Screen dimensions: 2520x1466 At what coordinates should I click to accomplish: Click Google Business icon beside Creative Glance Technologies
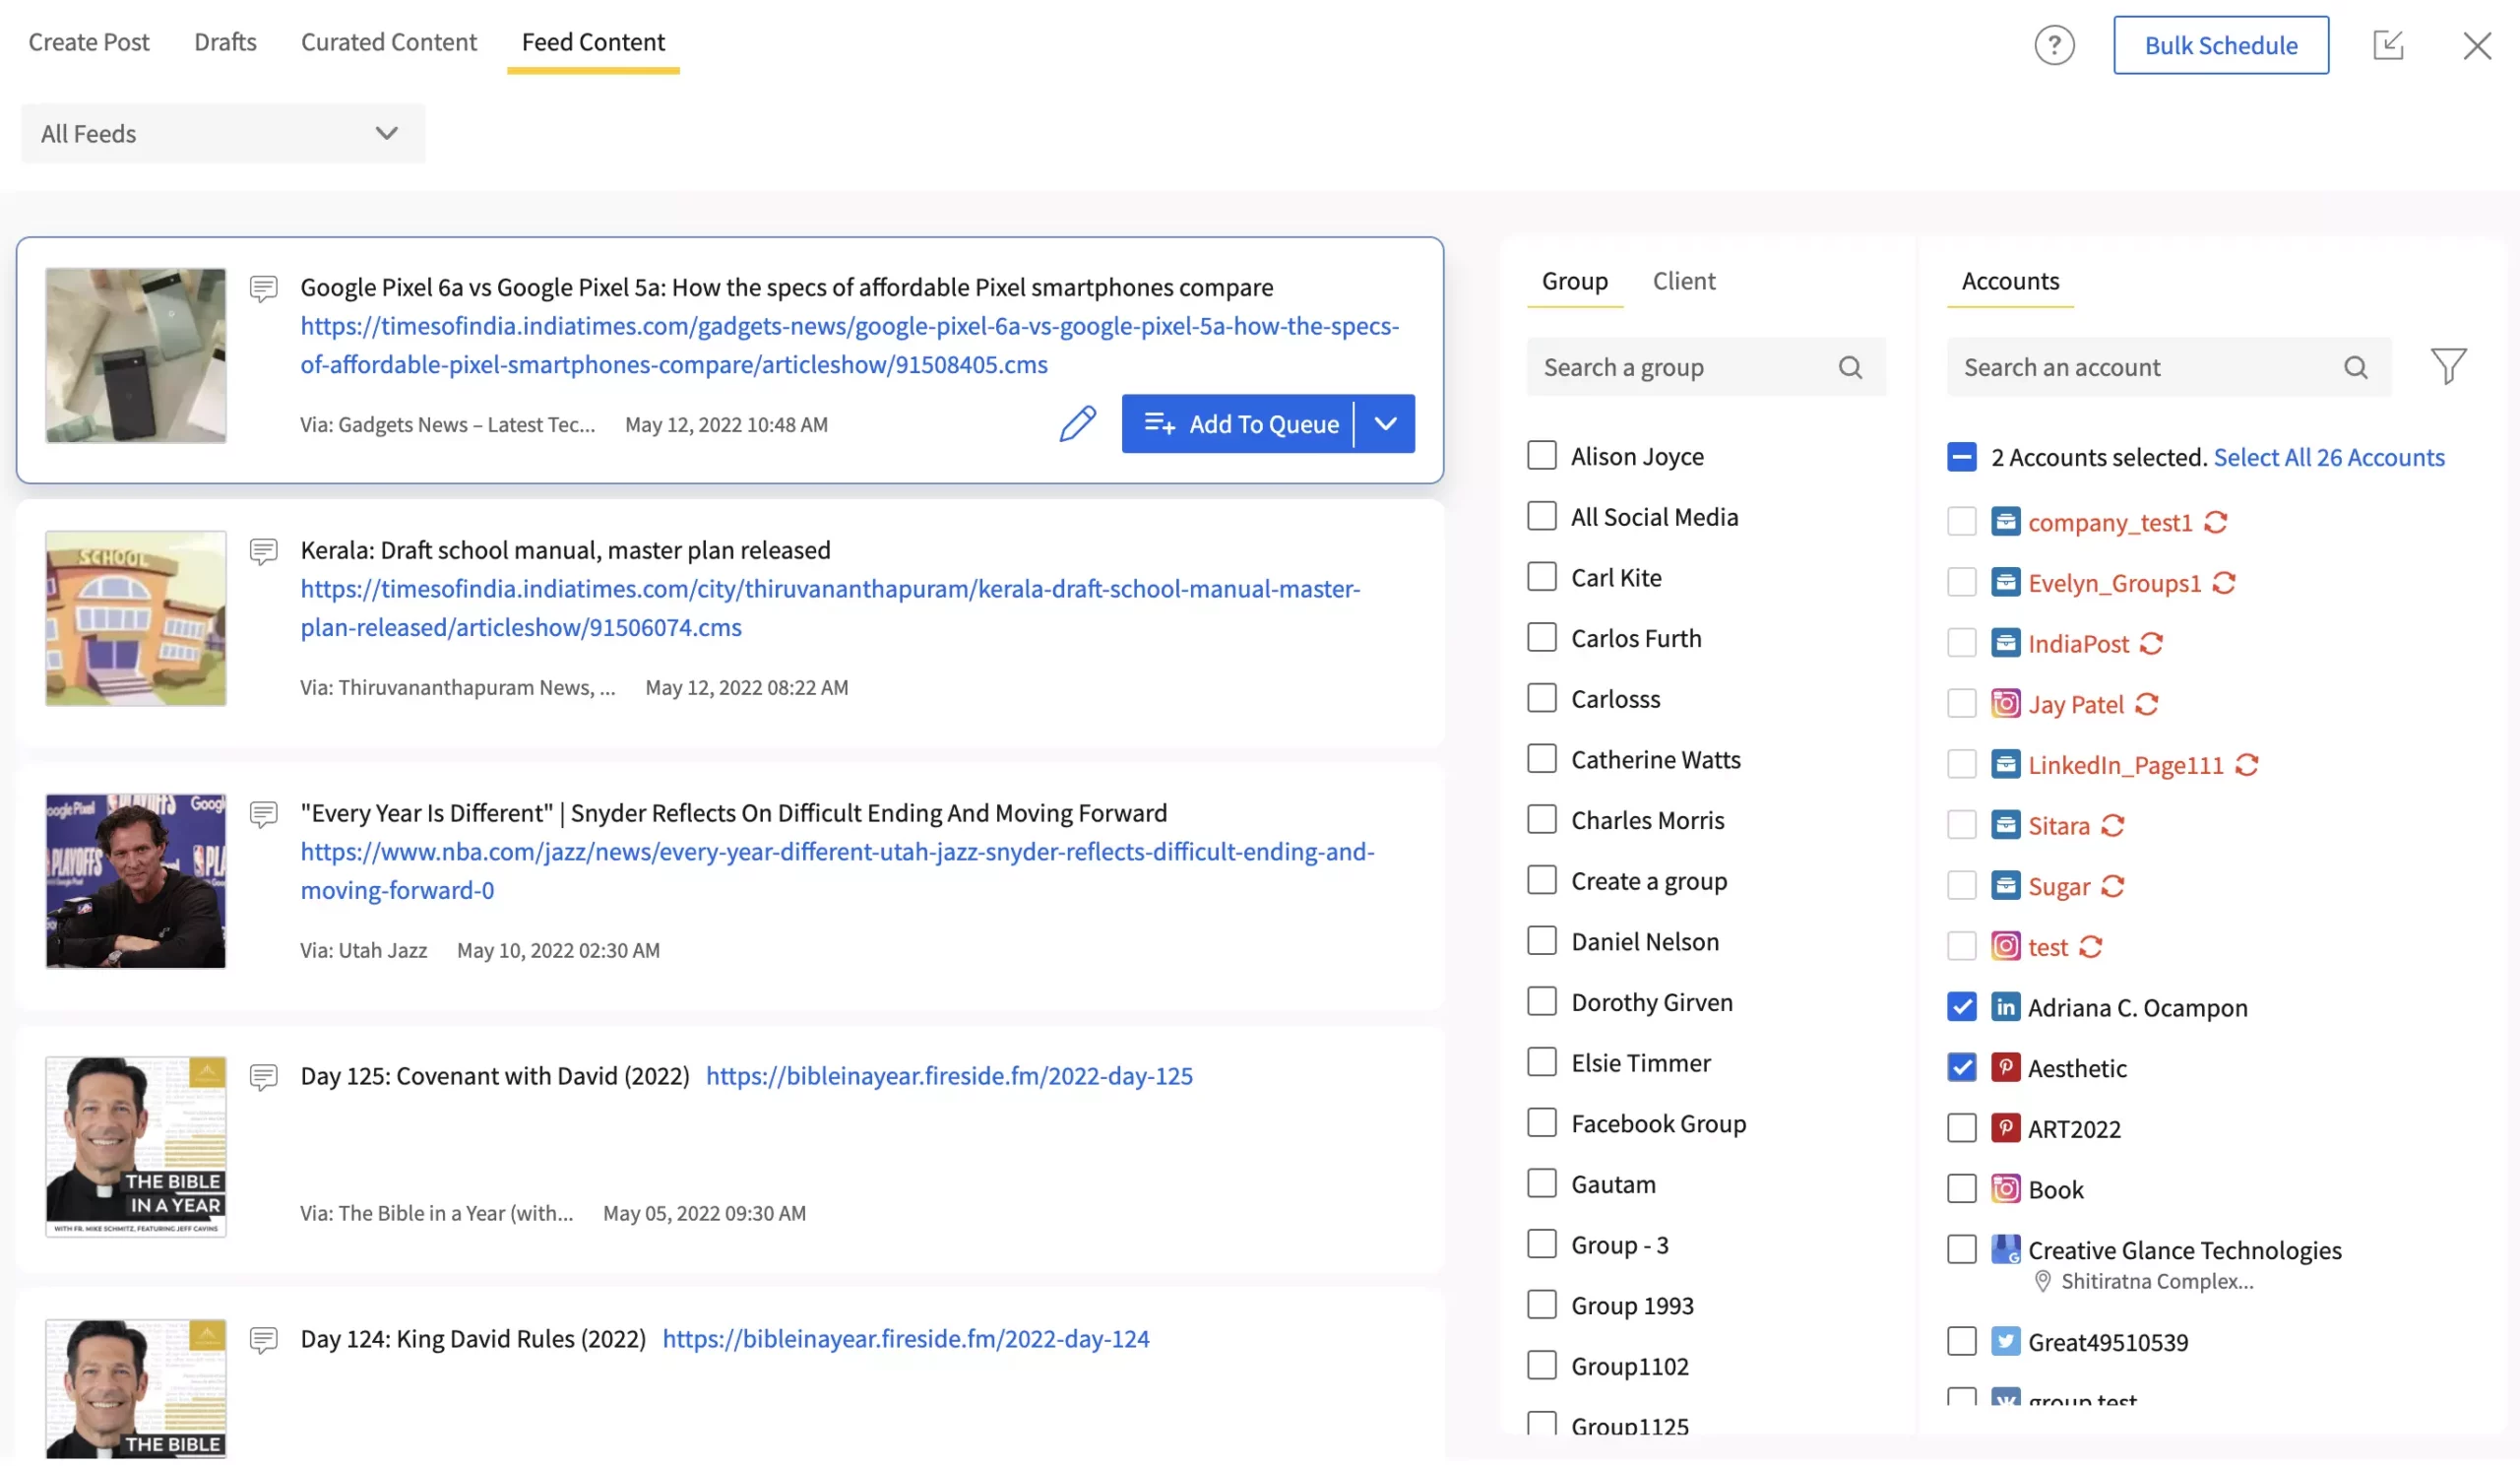point(2004,1250)
